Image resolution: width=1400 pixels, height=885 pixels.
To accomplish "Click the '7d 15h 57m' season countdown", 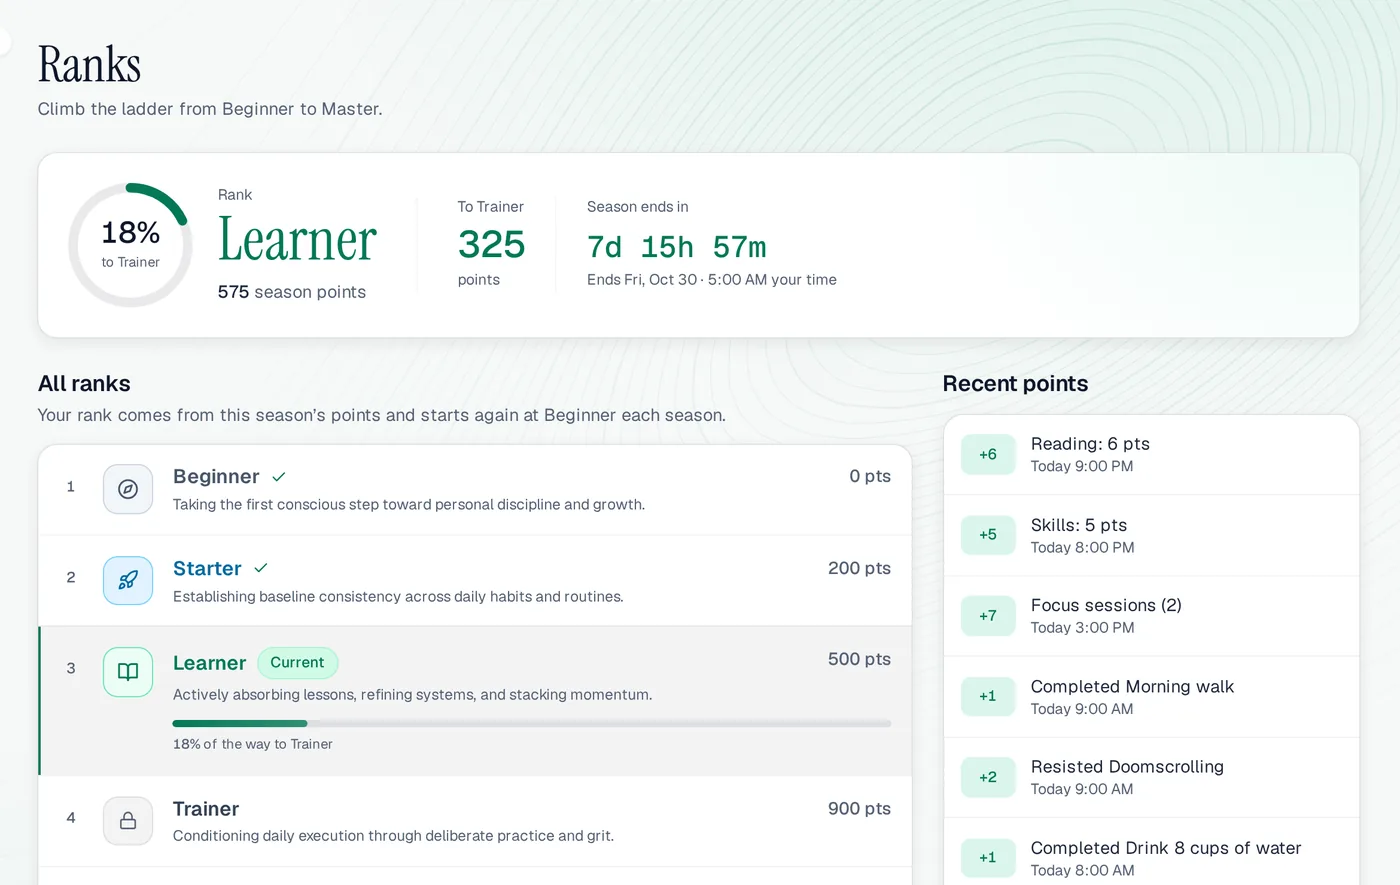I will coord(677,246).
